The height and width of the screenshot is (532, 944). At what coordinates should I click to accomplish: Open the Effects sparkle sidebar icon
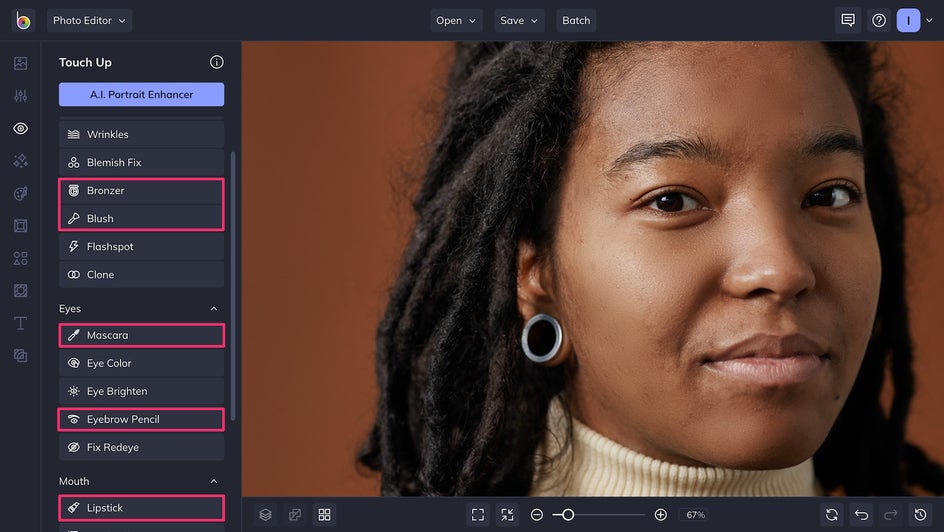(x=20, y=161)
